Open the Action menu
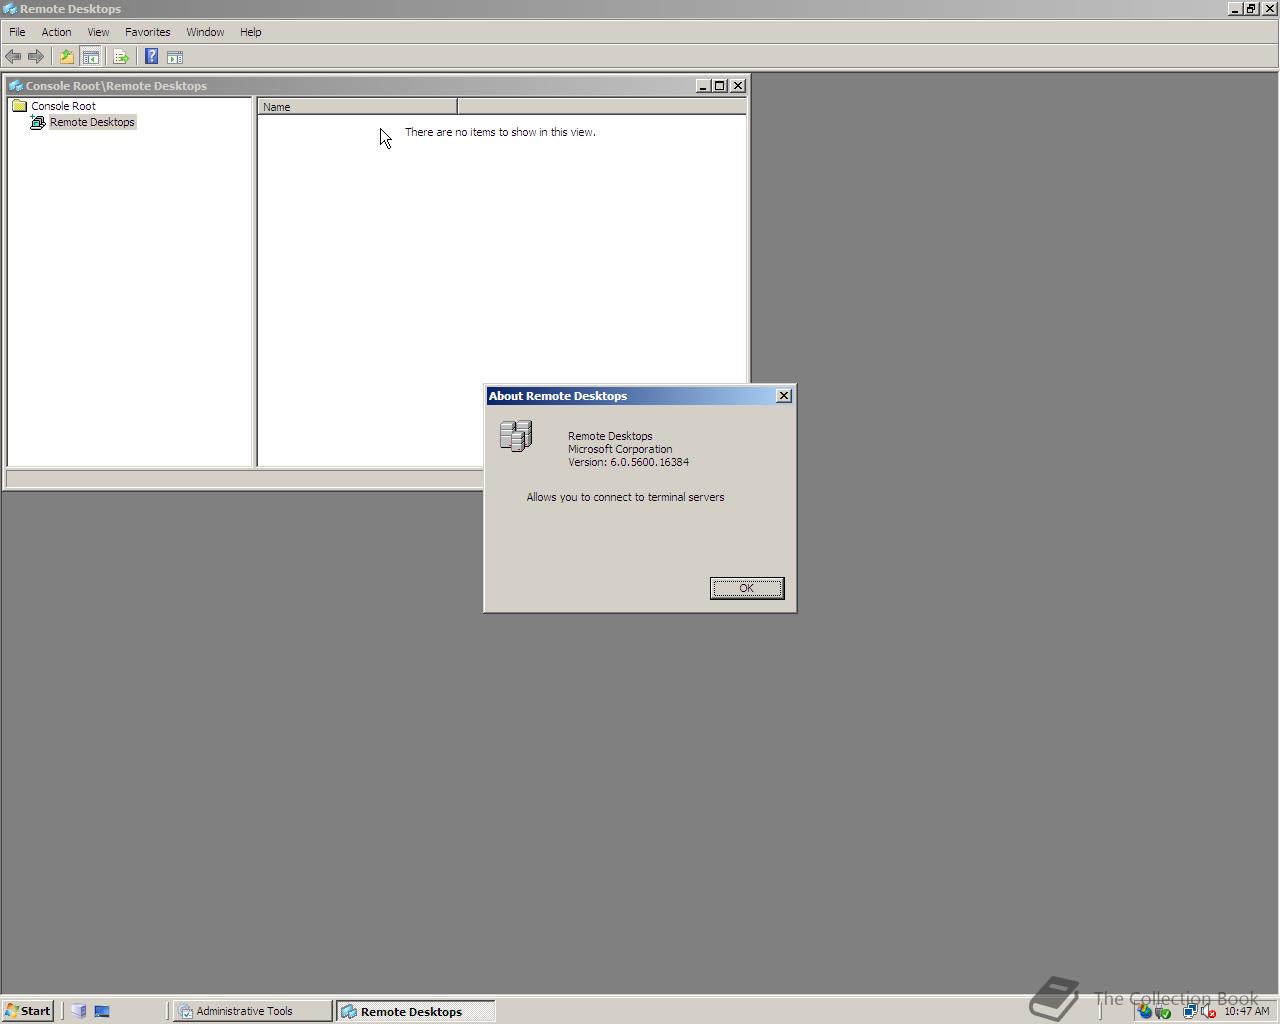Image resolution: width=1280 pixels, height=1024 pixels. (x=56, y=32)
